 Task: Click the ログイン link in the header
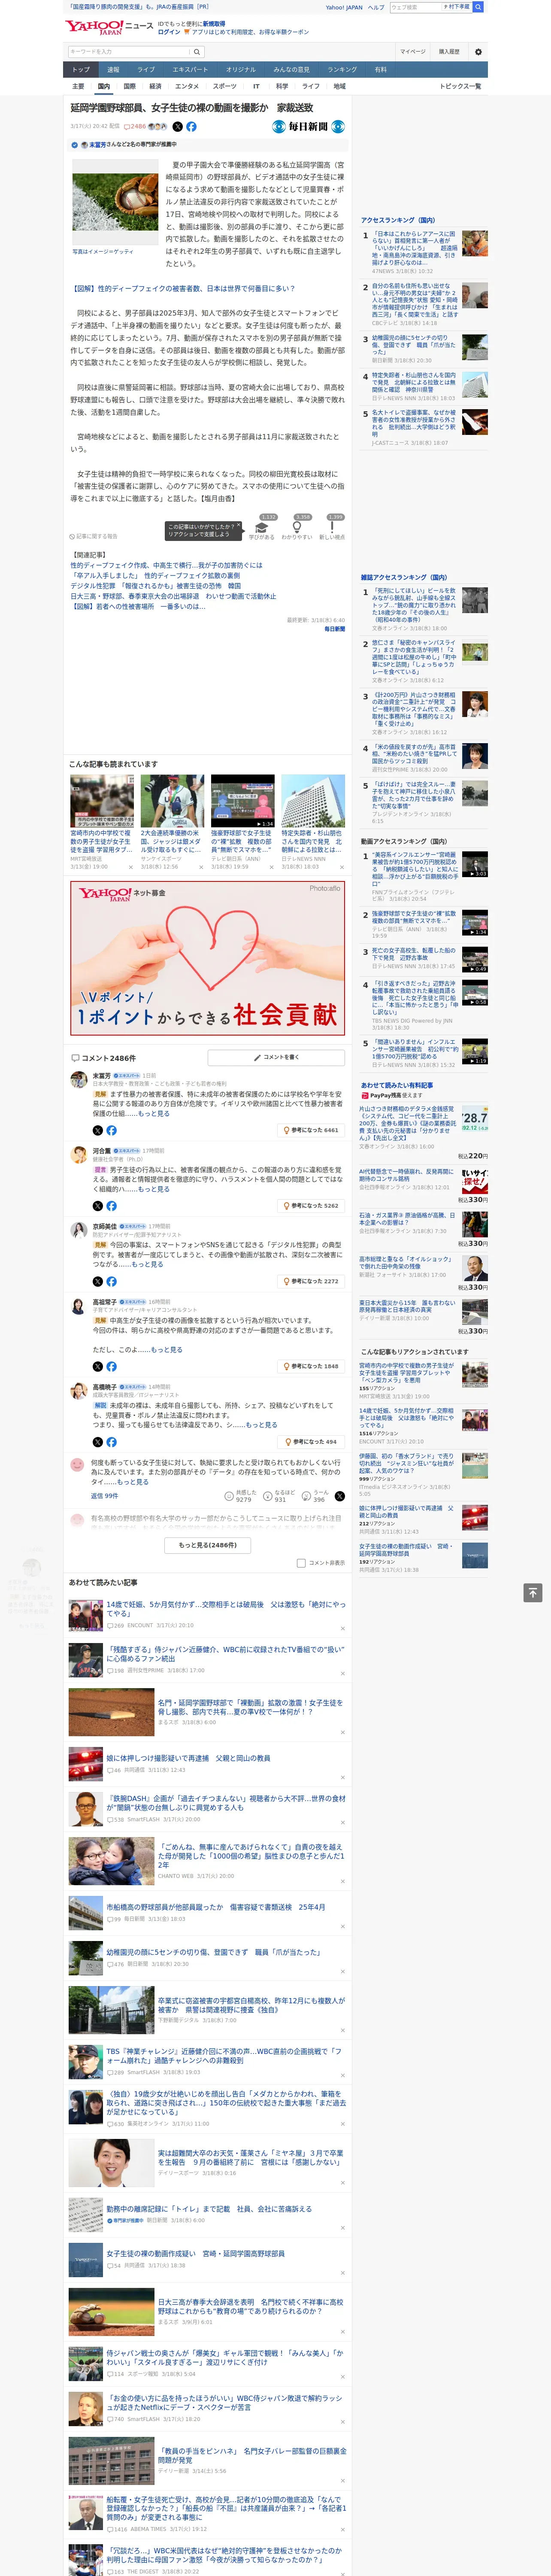click(x=169, y=32)
